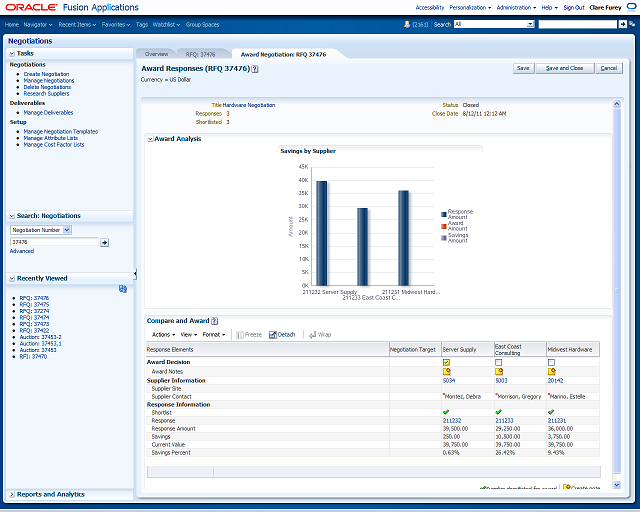Open the notifications bell icon (2161)

click(407, 24)
